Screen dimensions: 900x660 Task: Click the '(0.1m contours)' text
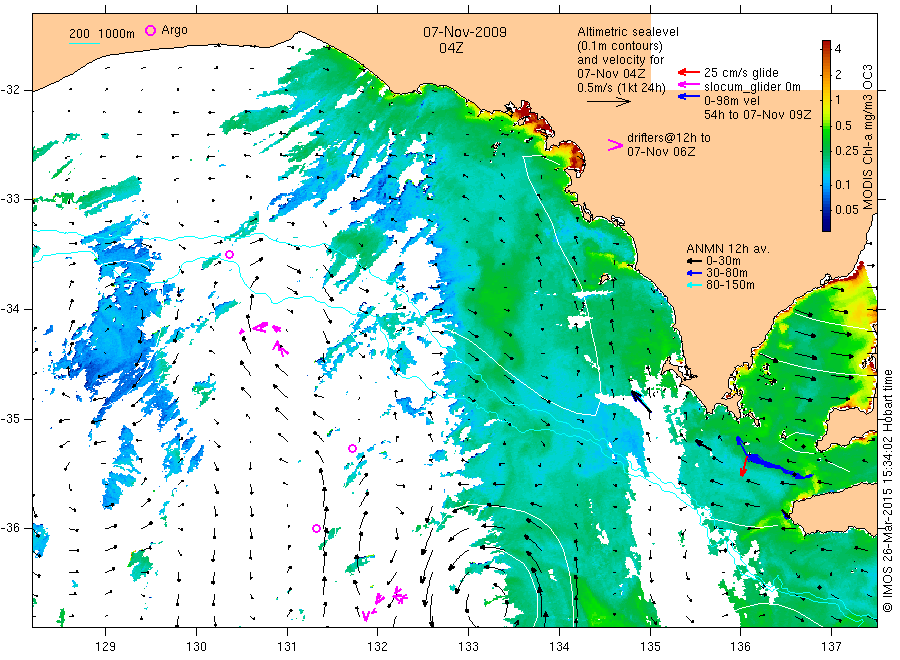620,46
